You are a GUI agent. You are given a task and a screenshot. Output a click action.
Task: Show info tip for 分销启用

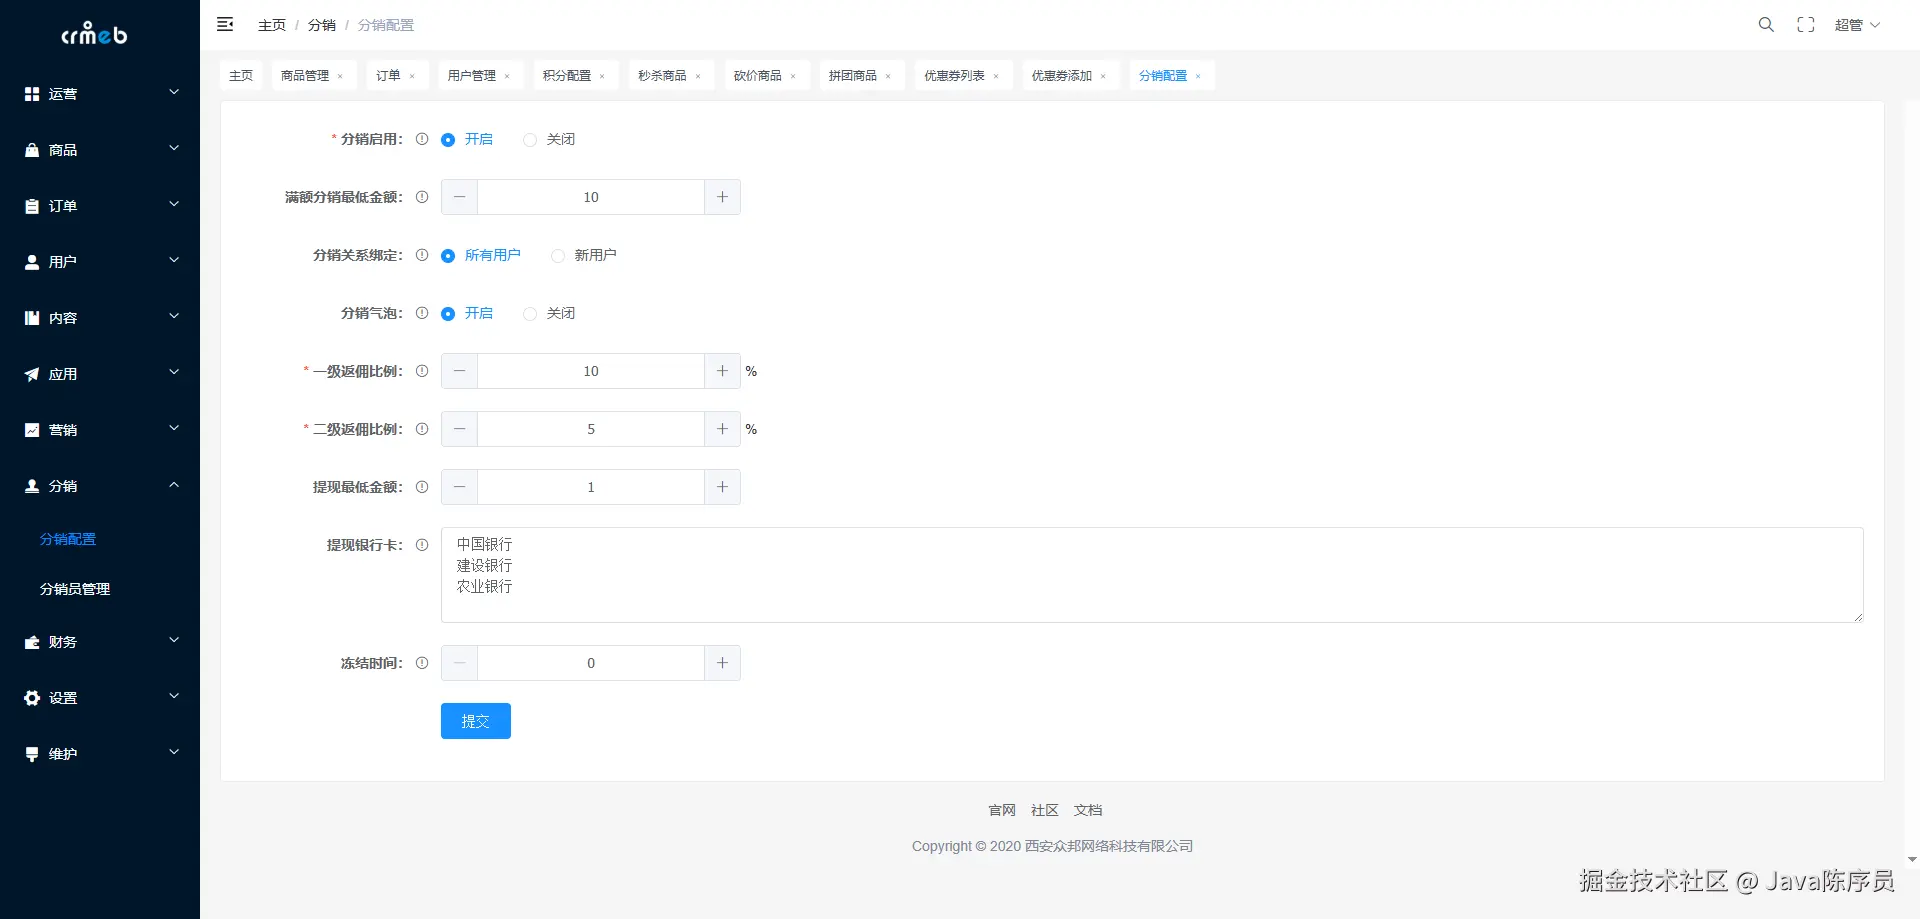pos(422,139)
